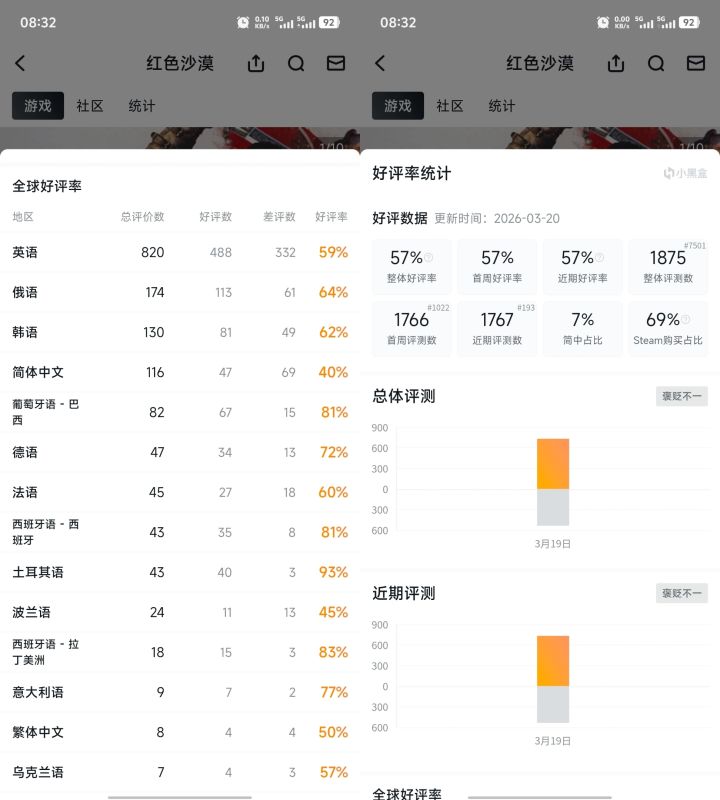Open the mail icon on the left screen
The width and height of the screenshot is (720, 800).
336,63
